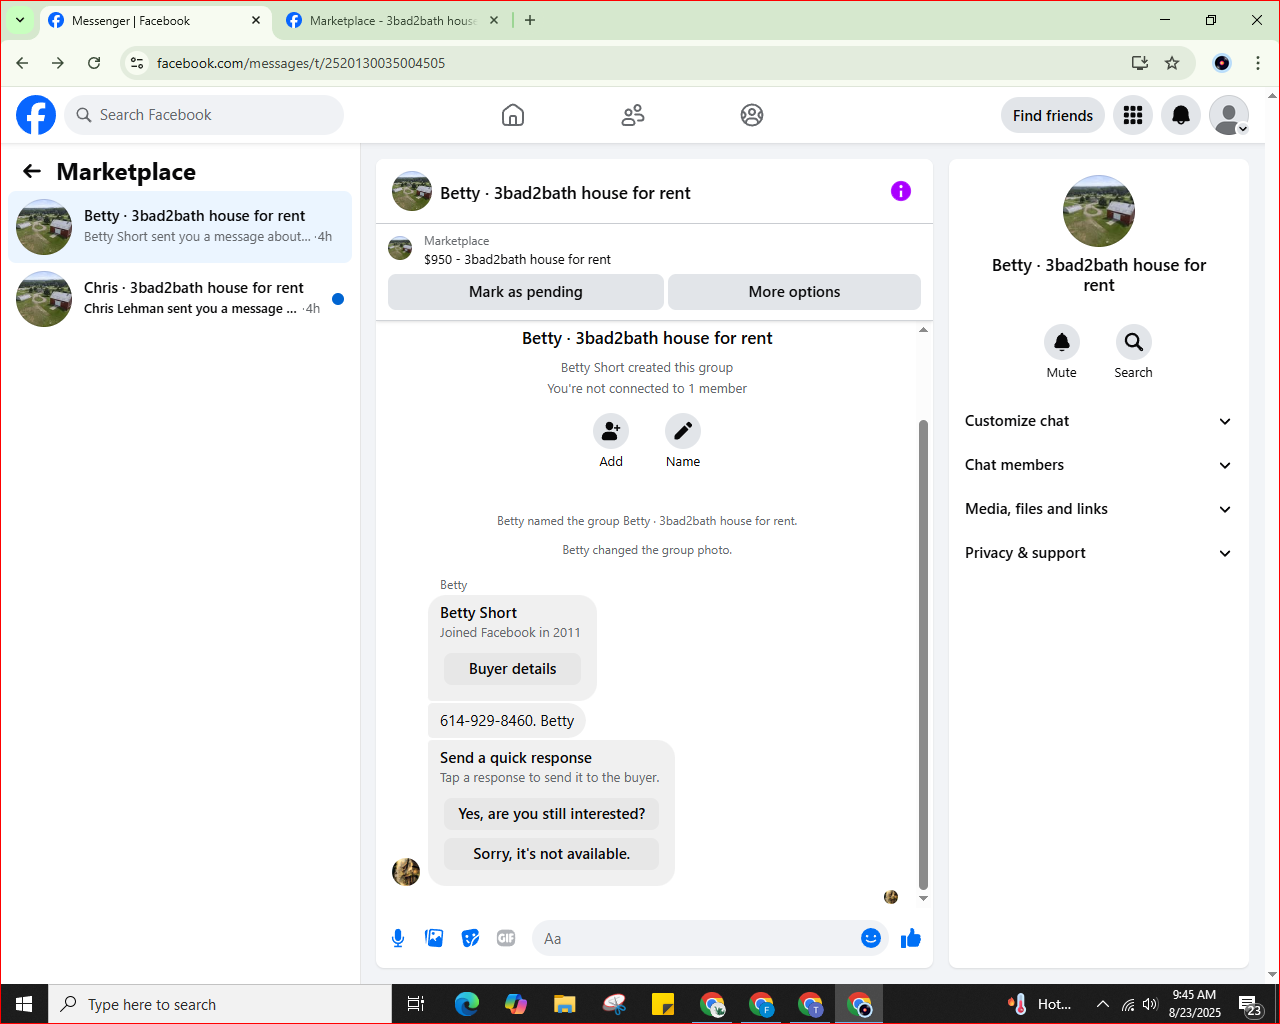The height and width of the screenshot is (1024, 1280).
Task: Open the site information icon in address bar
Action: point(137,63)
